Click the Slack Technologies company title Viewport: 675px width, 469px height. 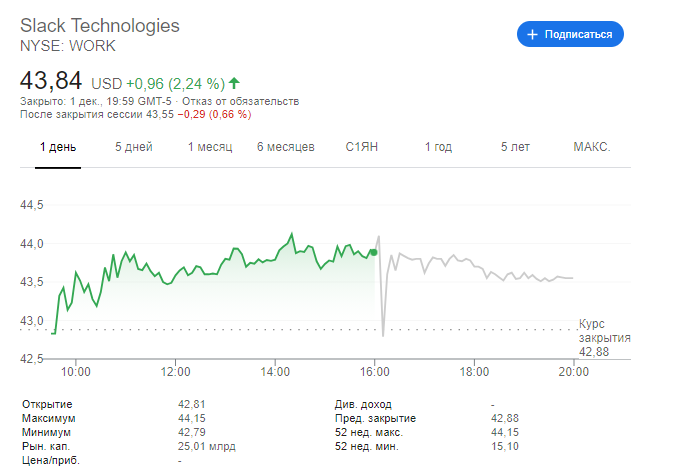pos(100,25)
